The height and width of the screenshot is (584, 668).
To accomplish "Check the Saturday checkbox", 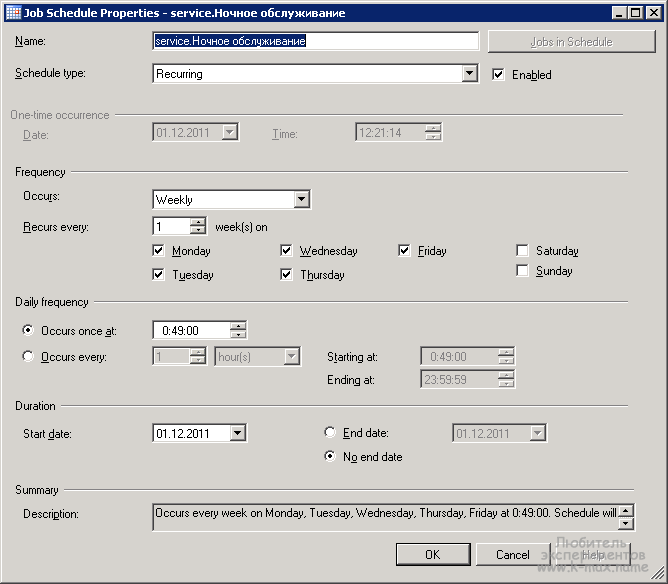I will coord(522,250).
